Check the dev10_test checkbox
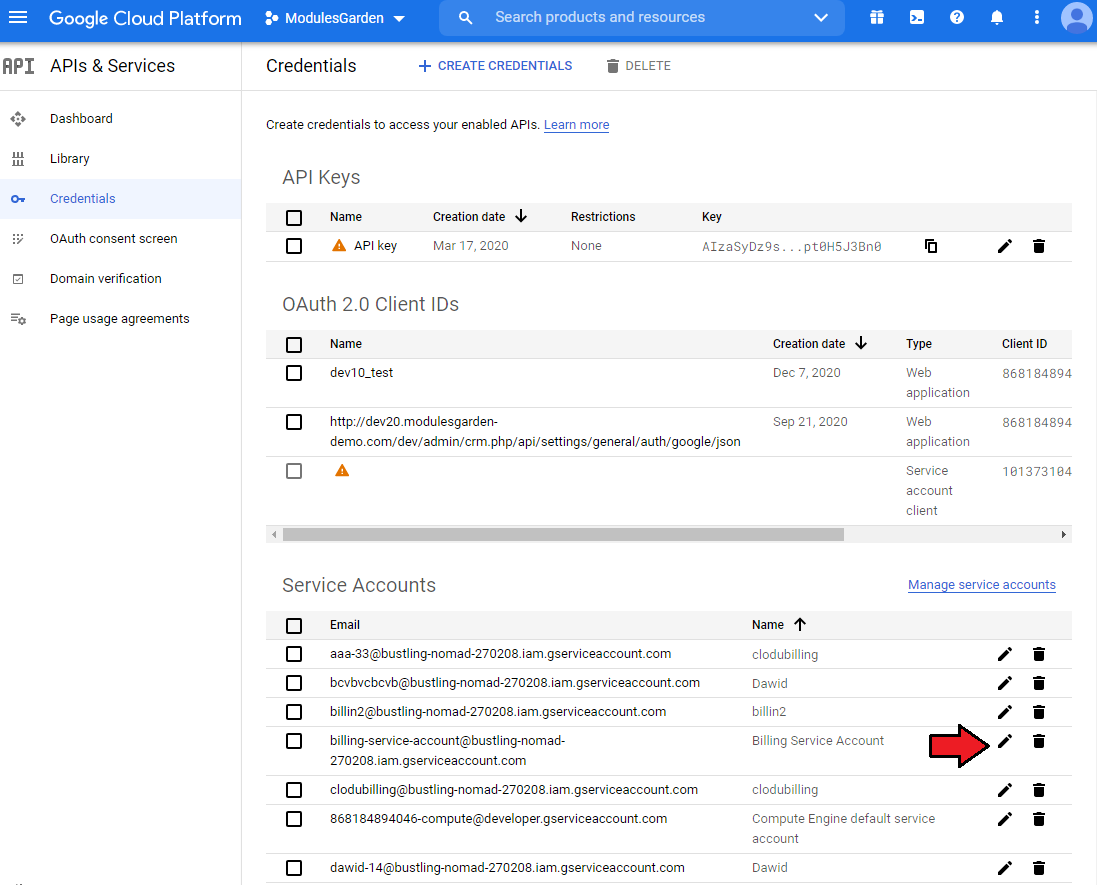 [294, 373]
